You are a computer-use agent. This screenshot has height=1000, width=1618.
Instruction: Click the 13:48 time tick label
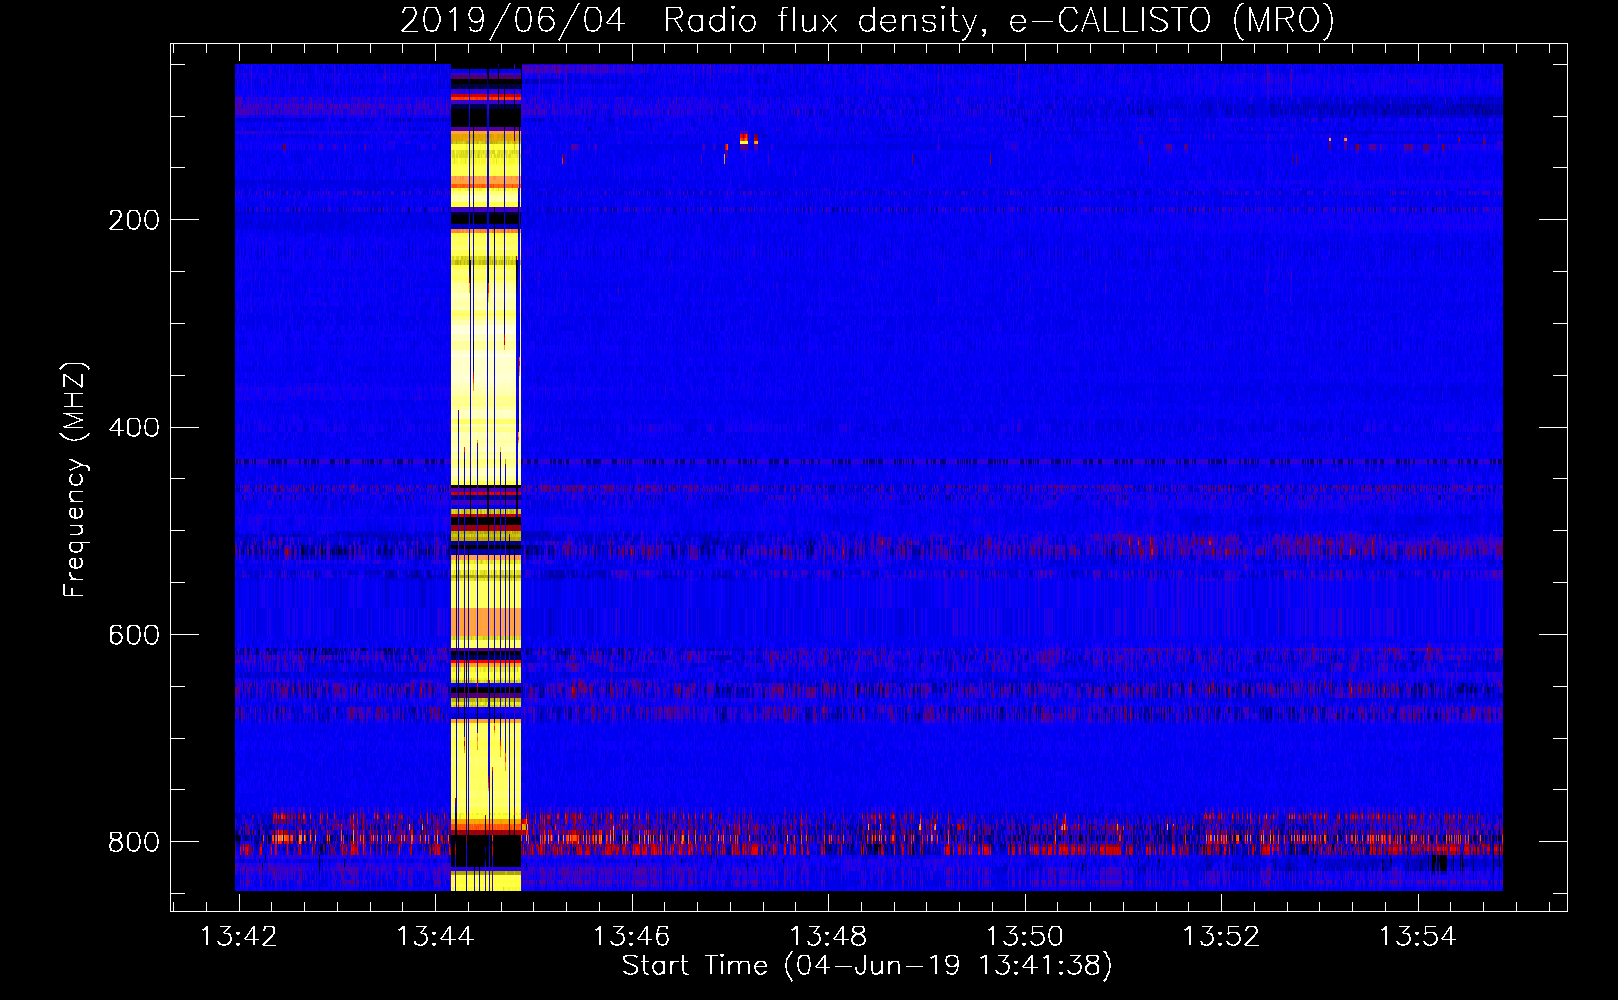(828, 937)
